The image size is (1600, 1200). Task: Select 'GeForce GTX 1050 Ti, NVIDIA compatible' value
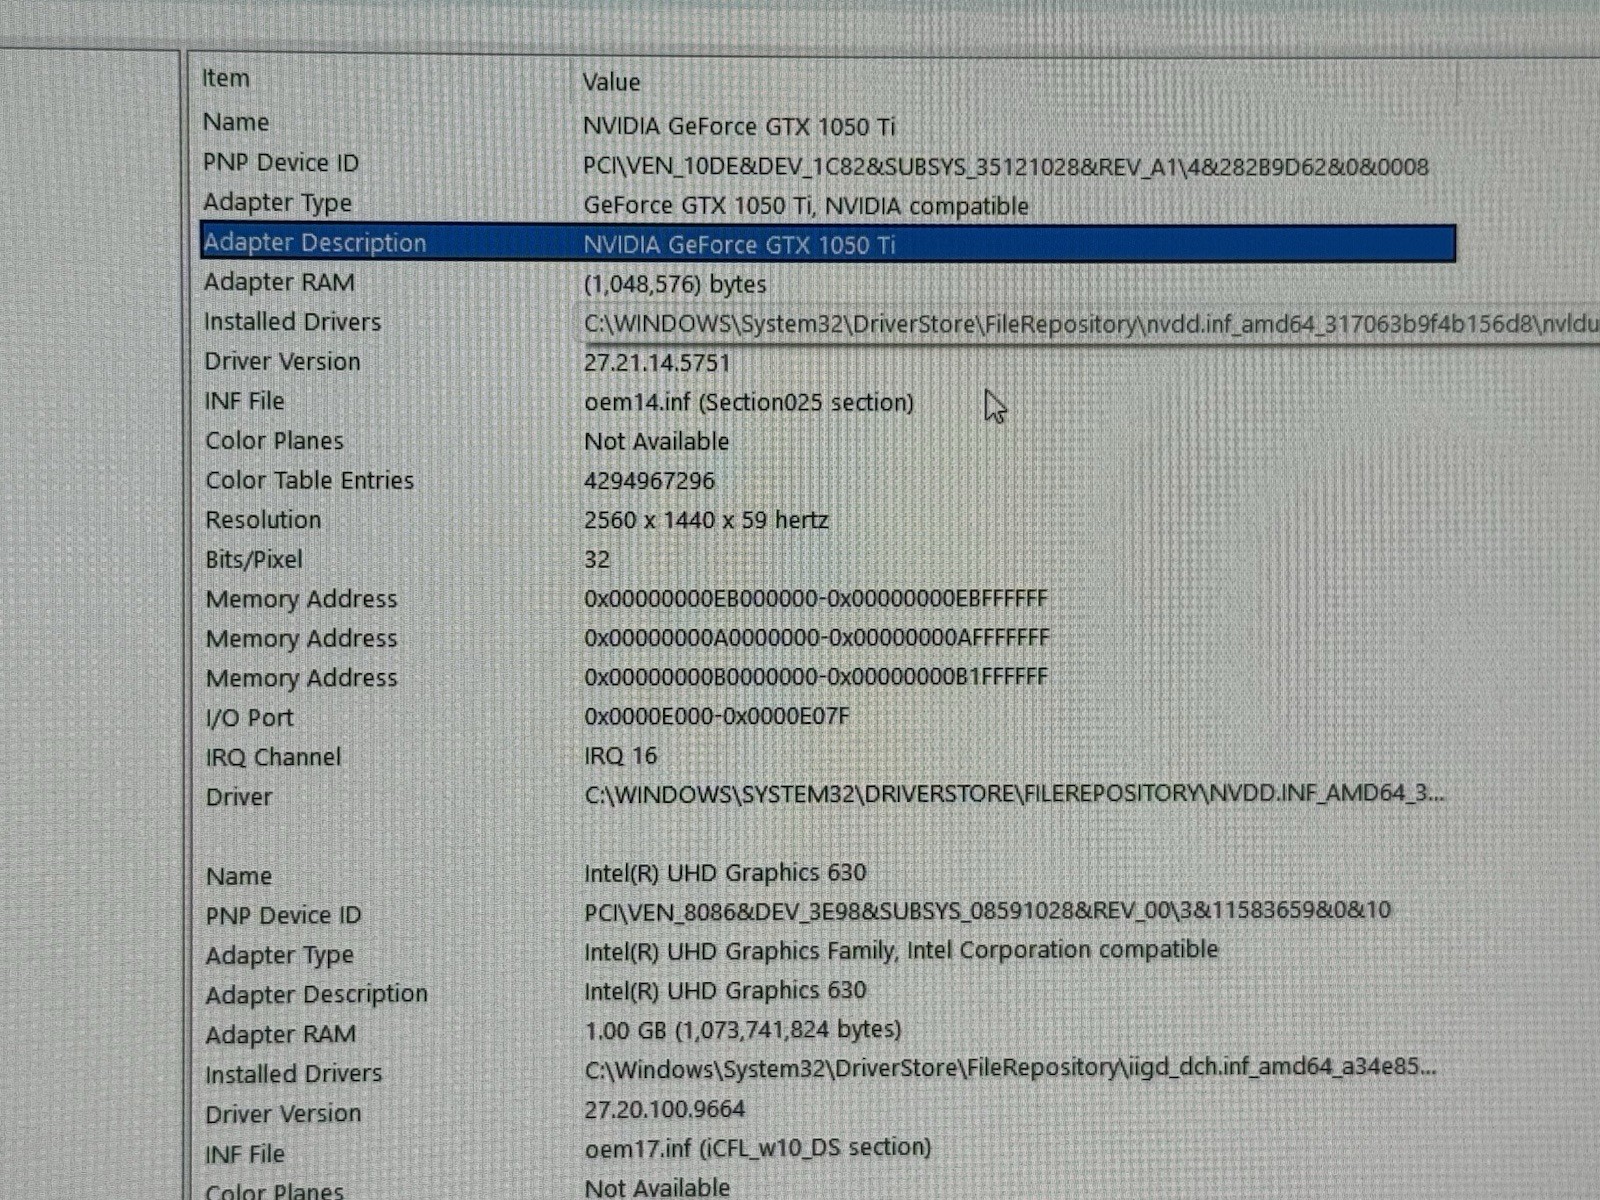point(806,206)
